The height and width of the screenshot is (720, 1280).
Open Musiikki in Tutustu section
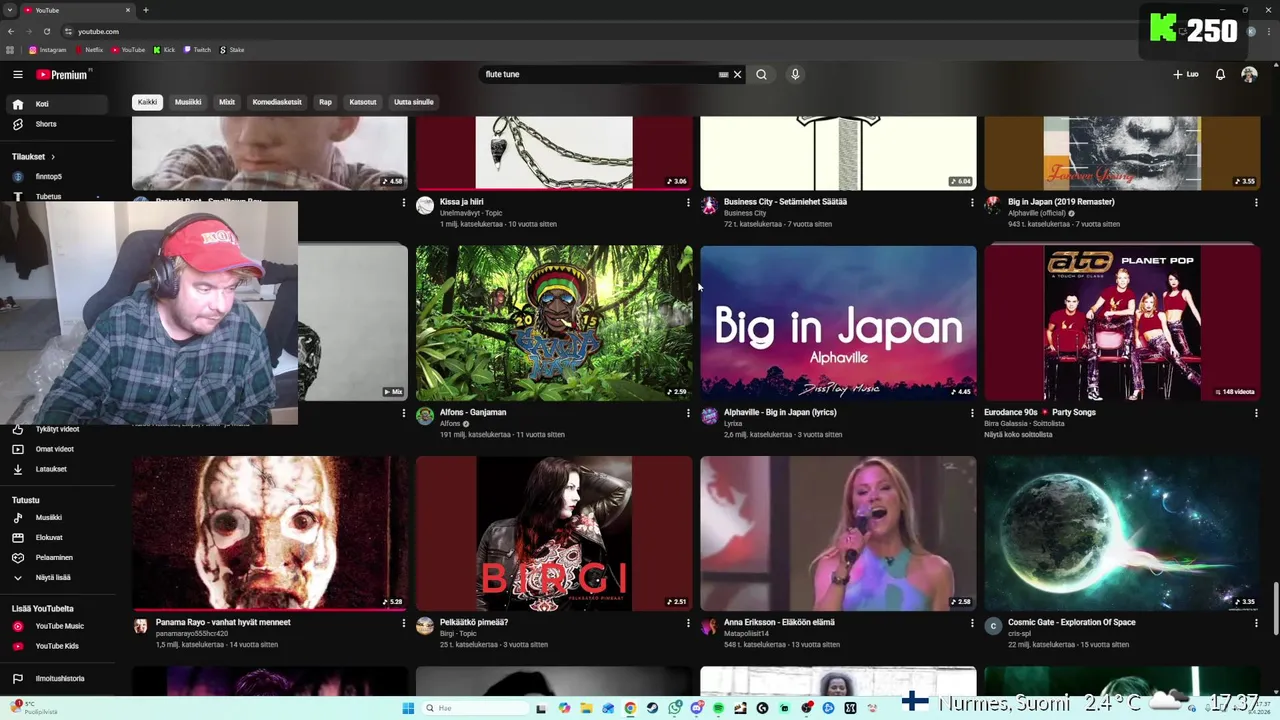coord(49,518)
